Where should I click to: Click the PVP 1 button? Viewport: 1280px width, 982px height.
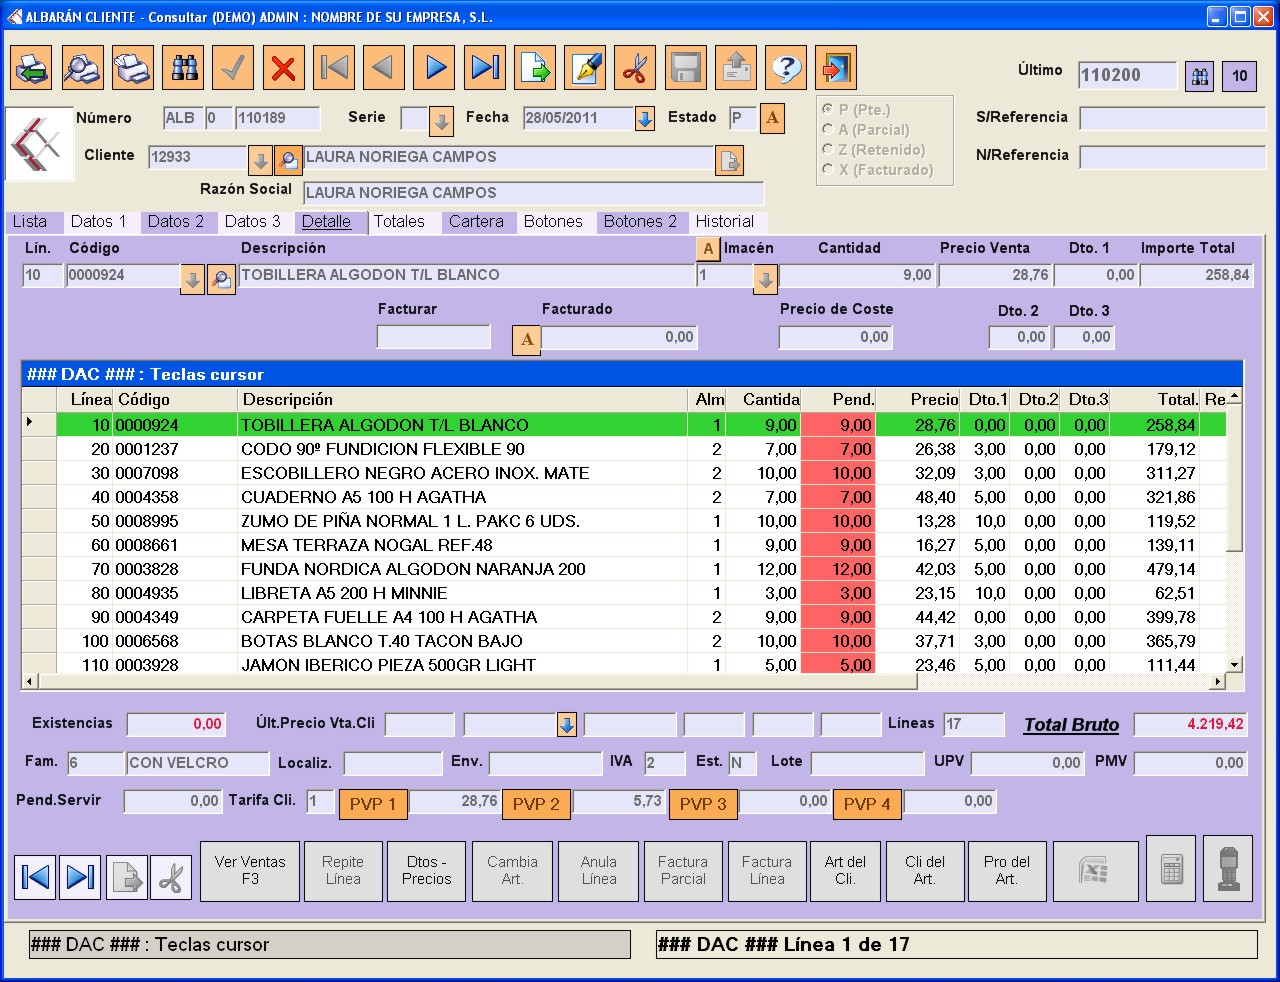click(373, 804)
